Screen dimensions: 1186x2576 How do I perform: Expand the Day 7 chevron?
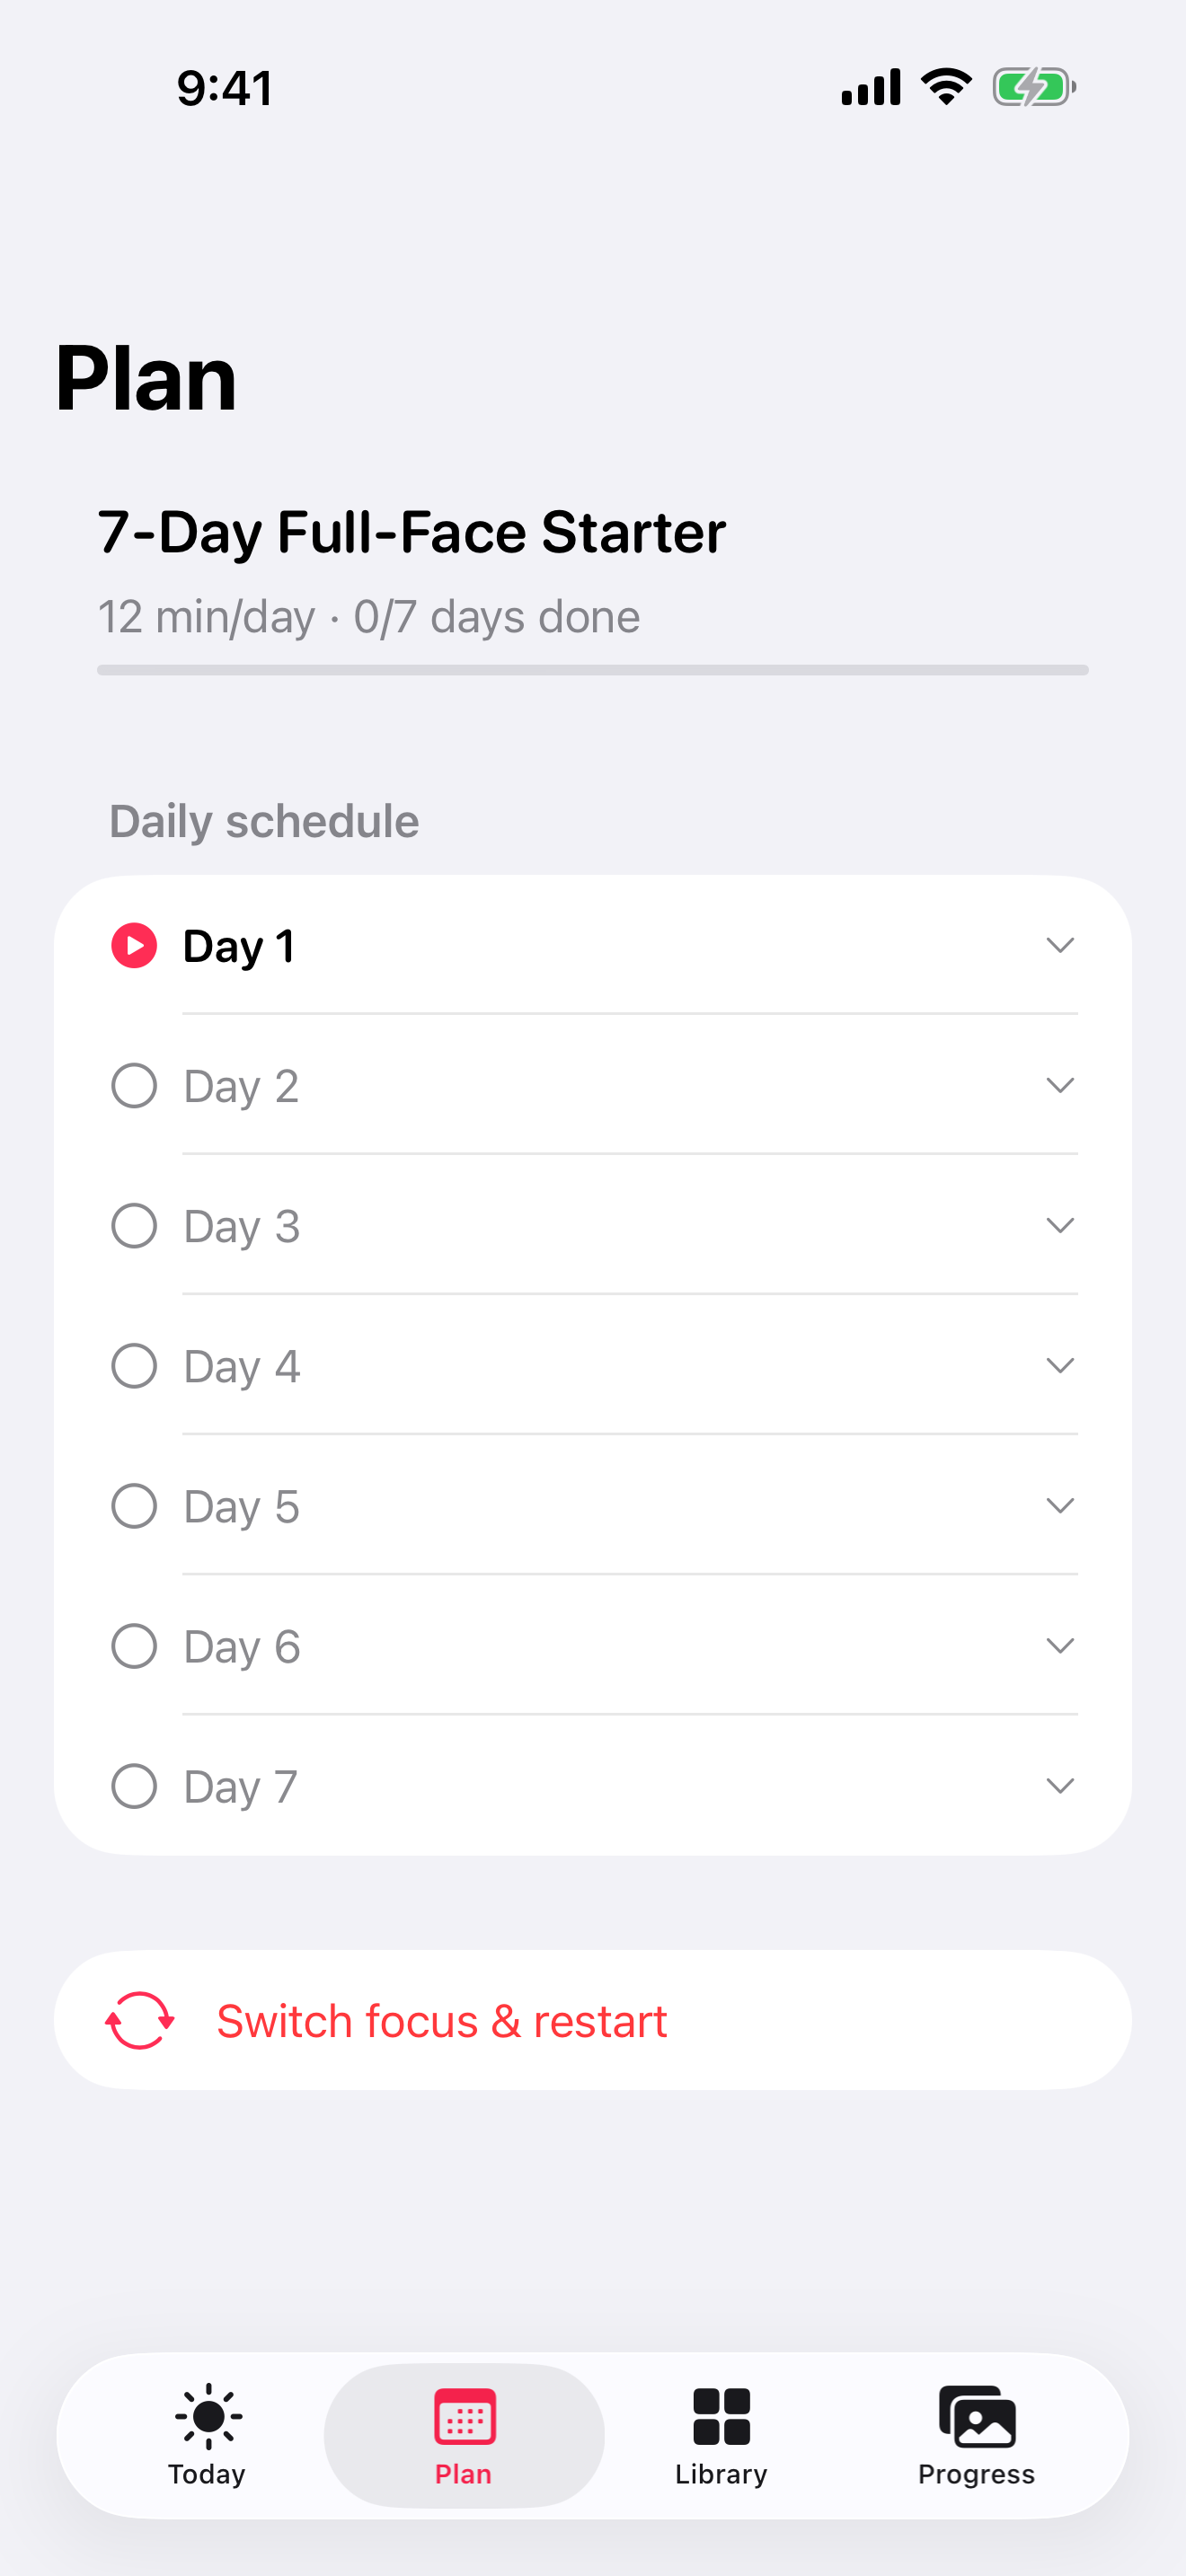pos(1060,1785)
